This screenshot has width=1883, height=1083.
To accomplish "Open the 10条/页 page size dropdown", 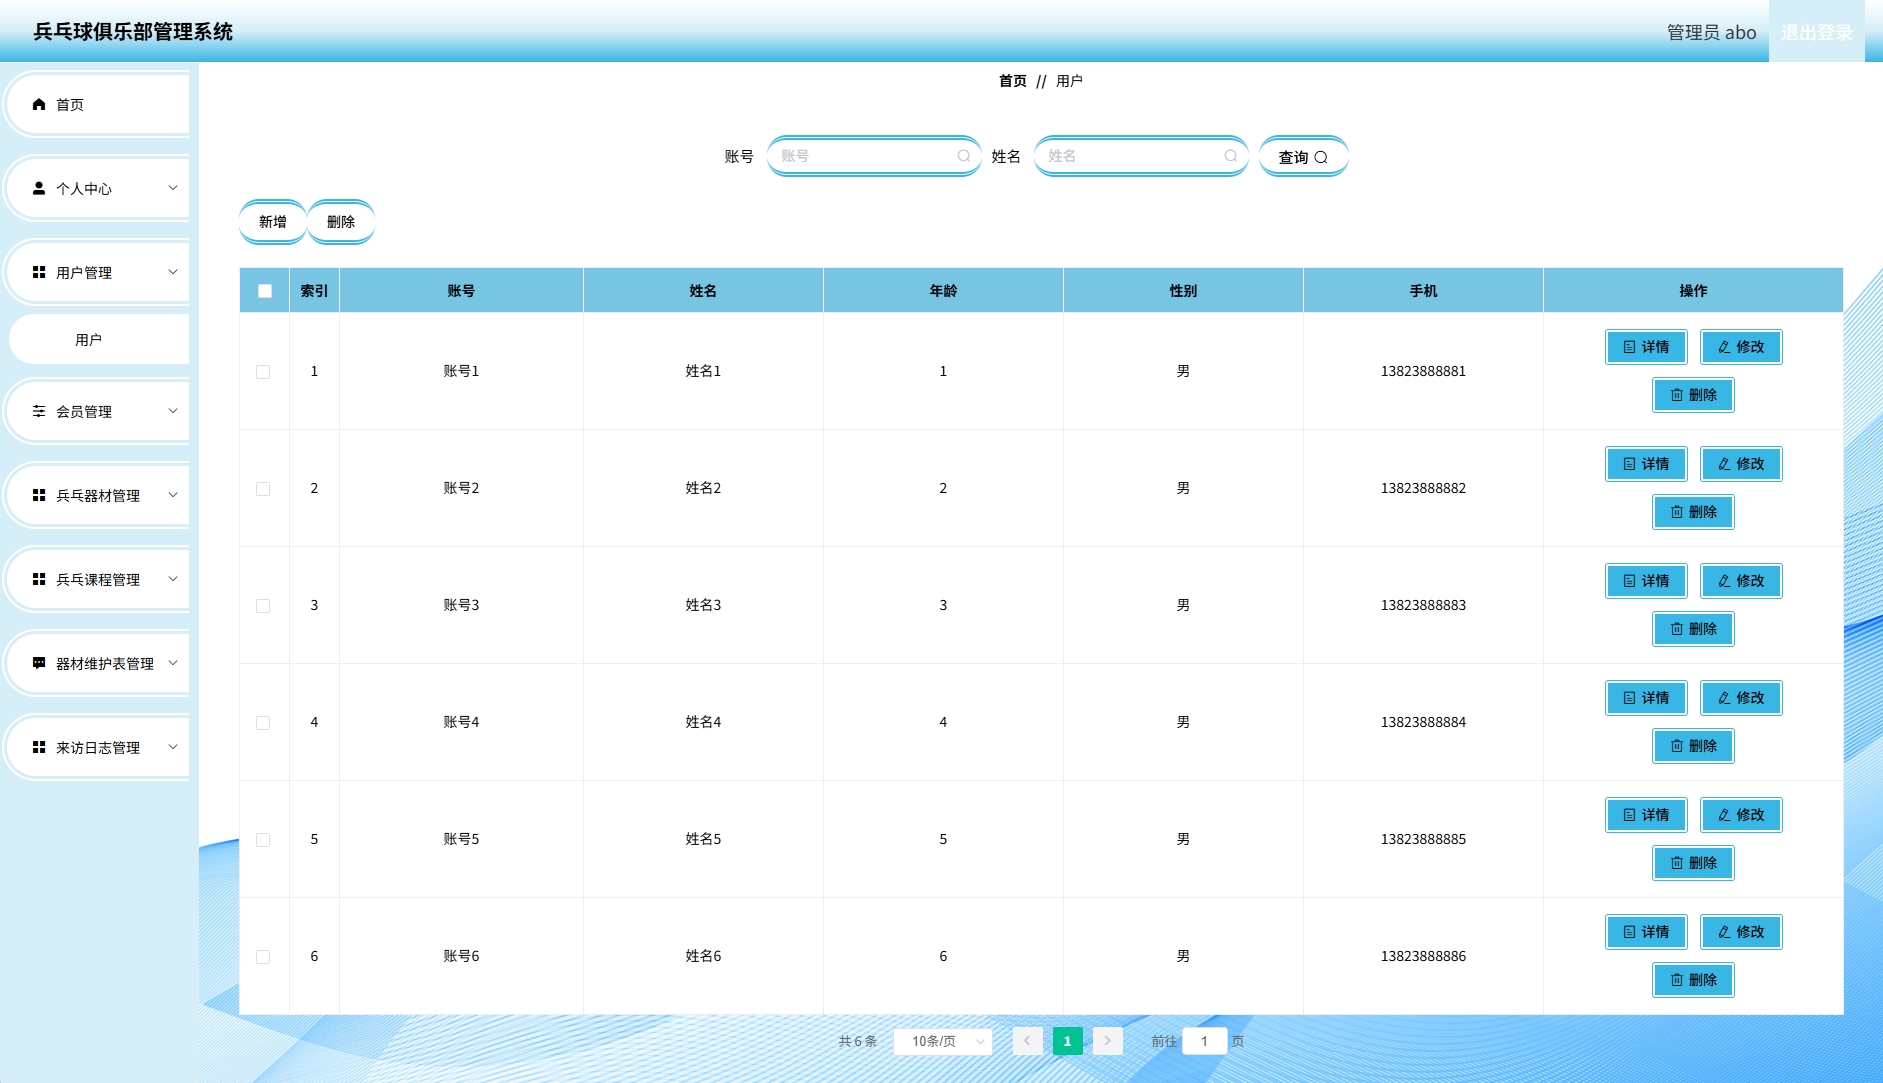I will pos(943,1041).
